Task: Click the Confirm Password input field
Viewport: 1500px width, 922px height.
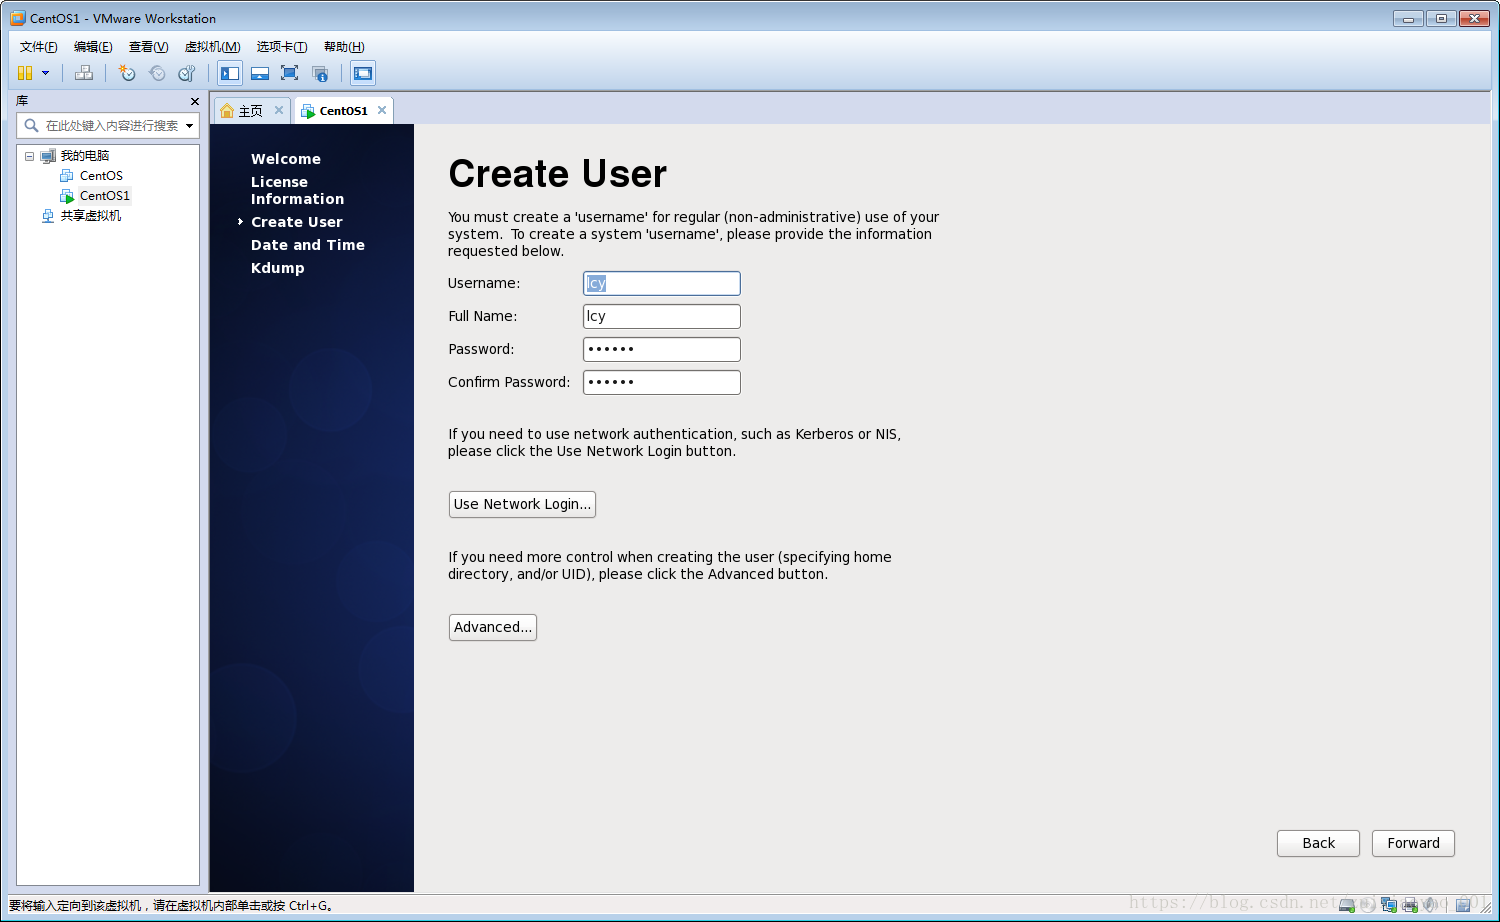Action: pyautogui.click(x=662, y=383)
